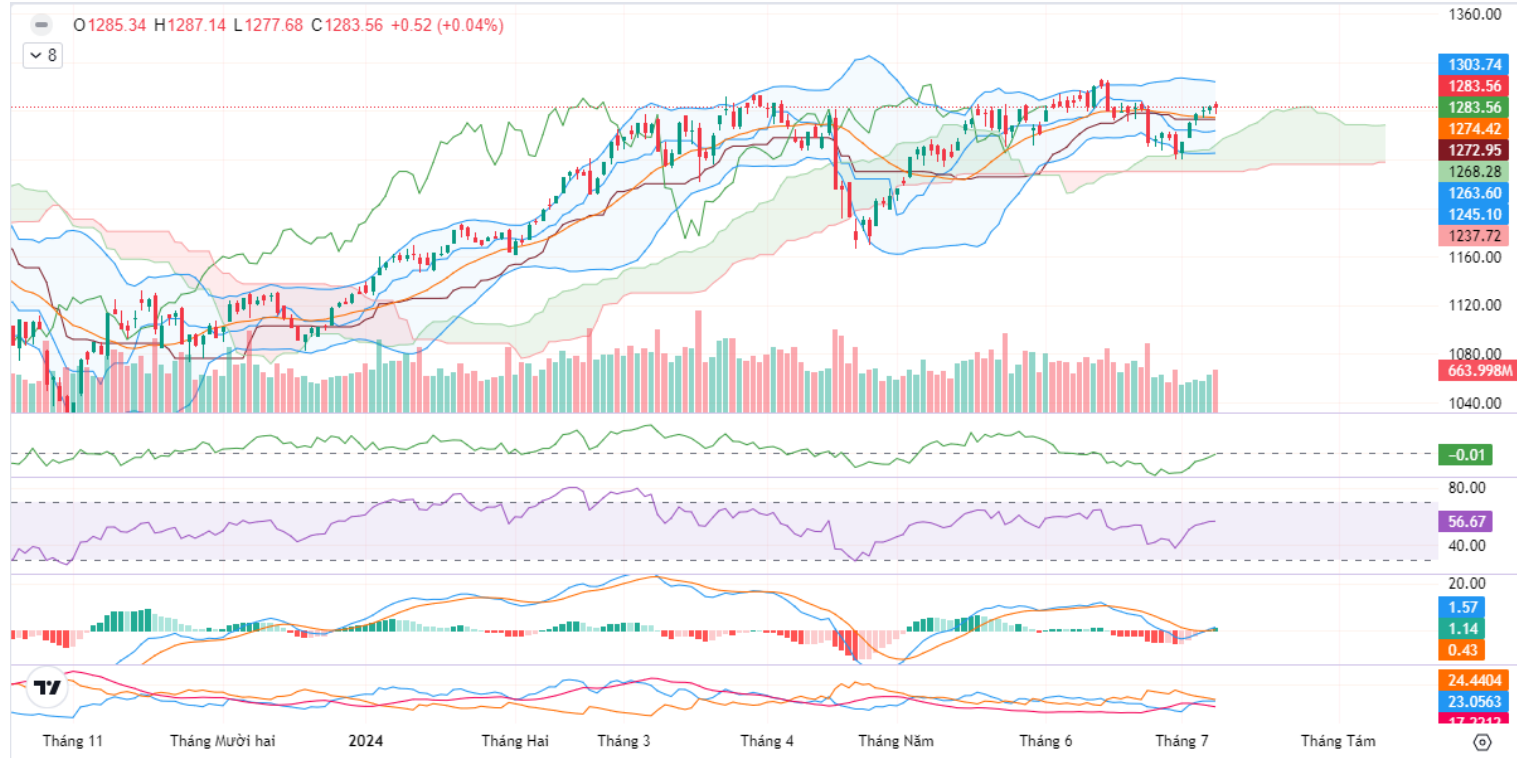Screen dimensions: 1517x758
Task: Select the green -0.01 indicator label
Action: (1466, 455)
